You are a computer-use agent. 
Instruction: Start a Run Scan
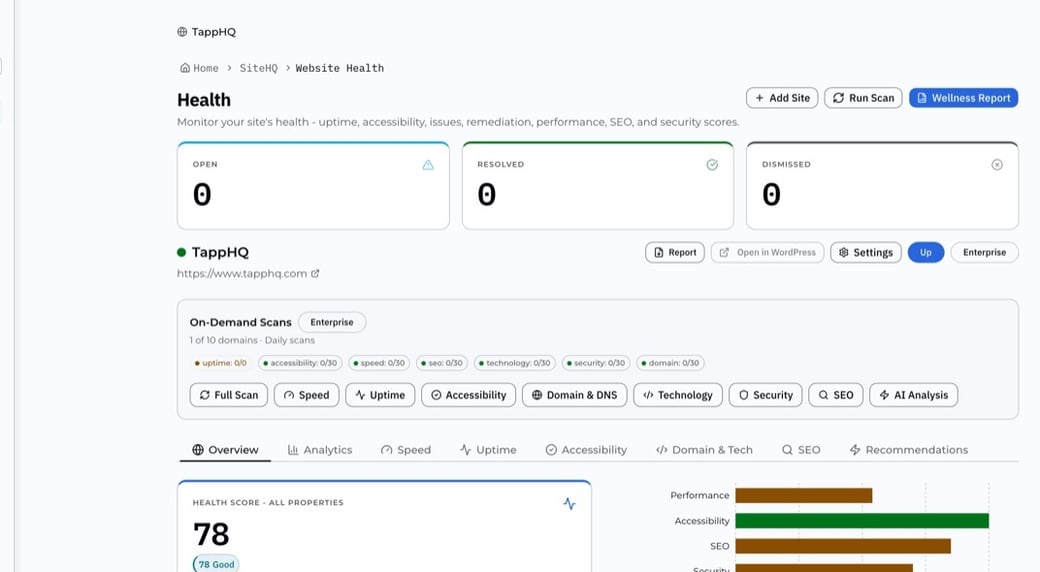863,98
